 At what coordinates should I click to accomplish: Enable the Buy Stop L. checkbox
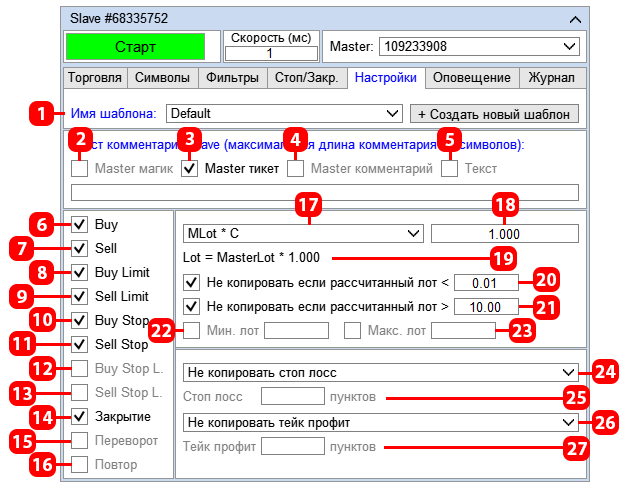click(79, 369)
